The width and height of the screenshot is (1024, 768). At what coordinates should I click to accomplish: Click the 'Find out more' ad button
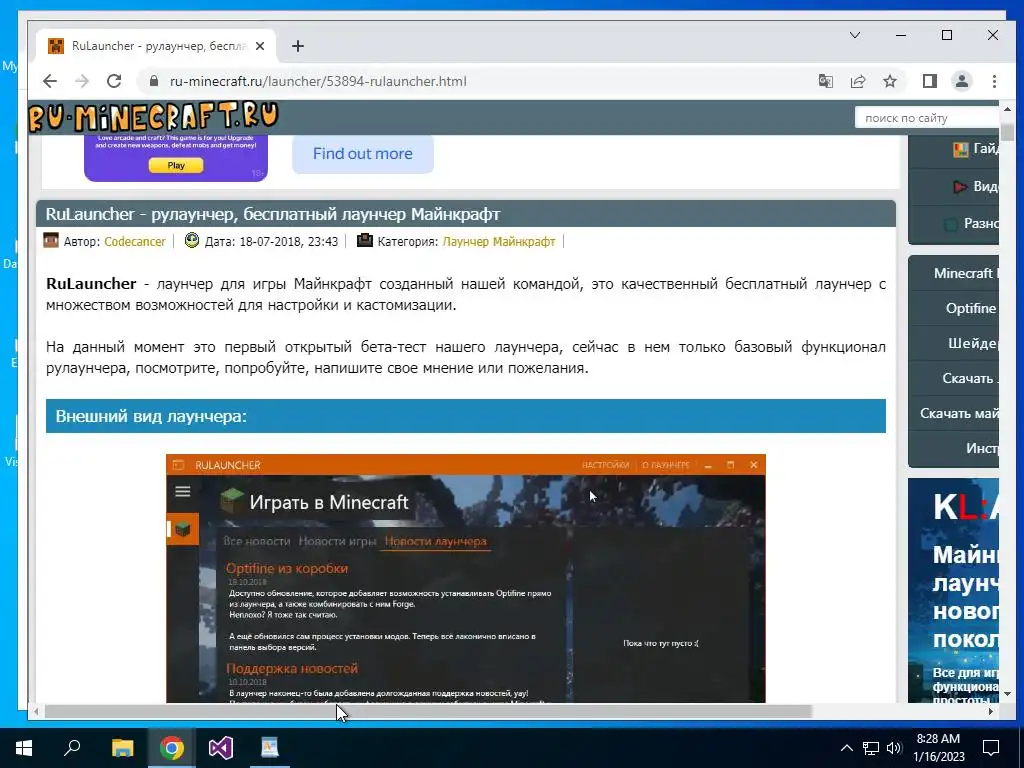[x=362, y=153]
